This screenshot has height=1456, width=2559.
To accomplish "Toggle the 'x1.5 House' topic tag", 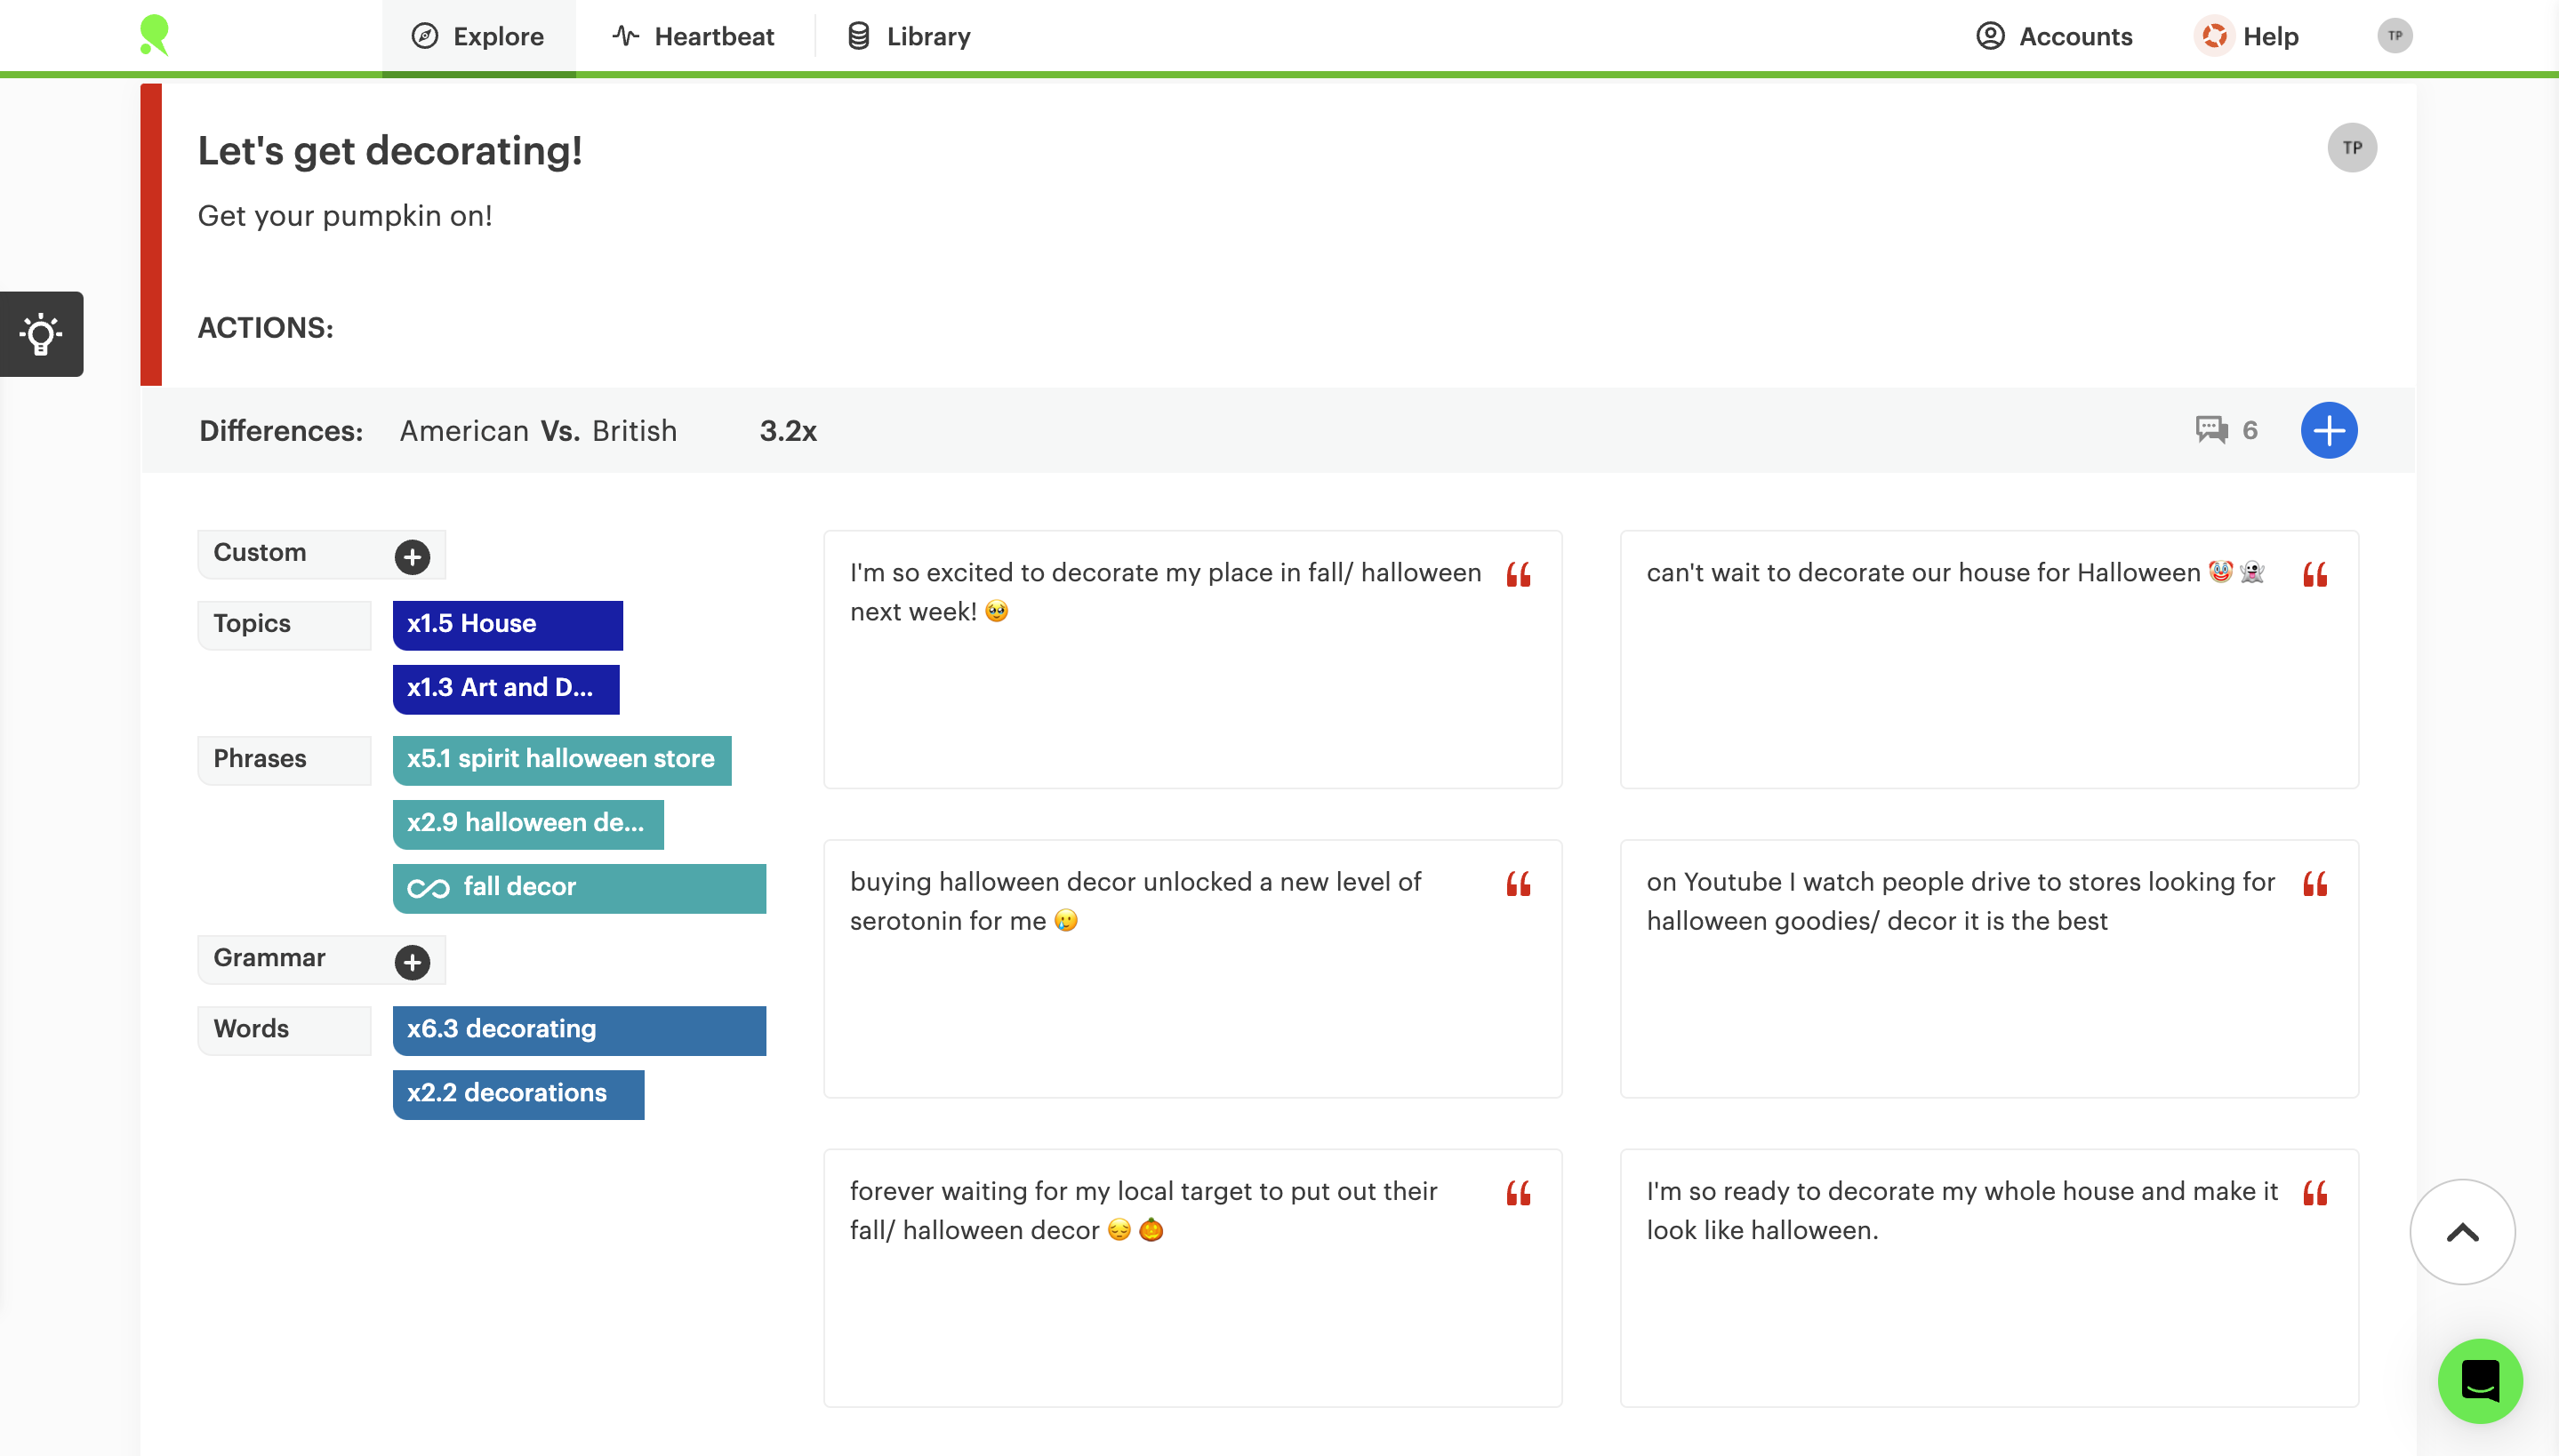I will click(507, 624).
